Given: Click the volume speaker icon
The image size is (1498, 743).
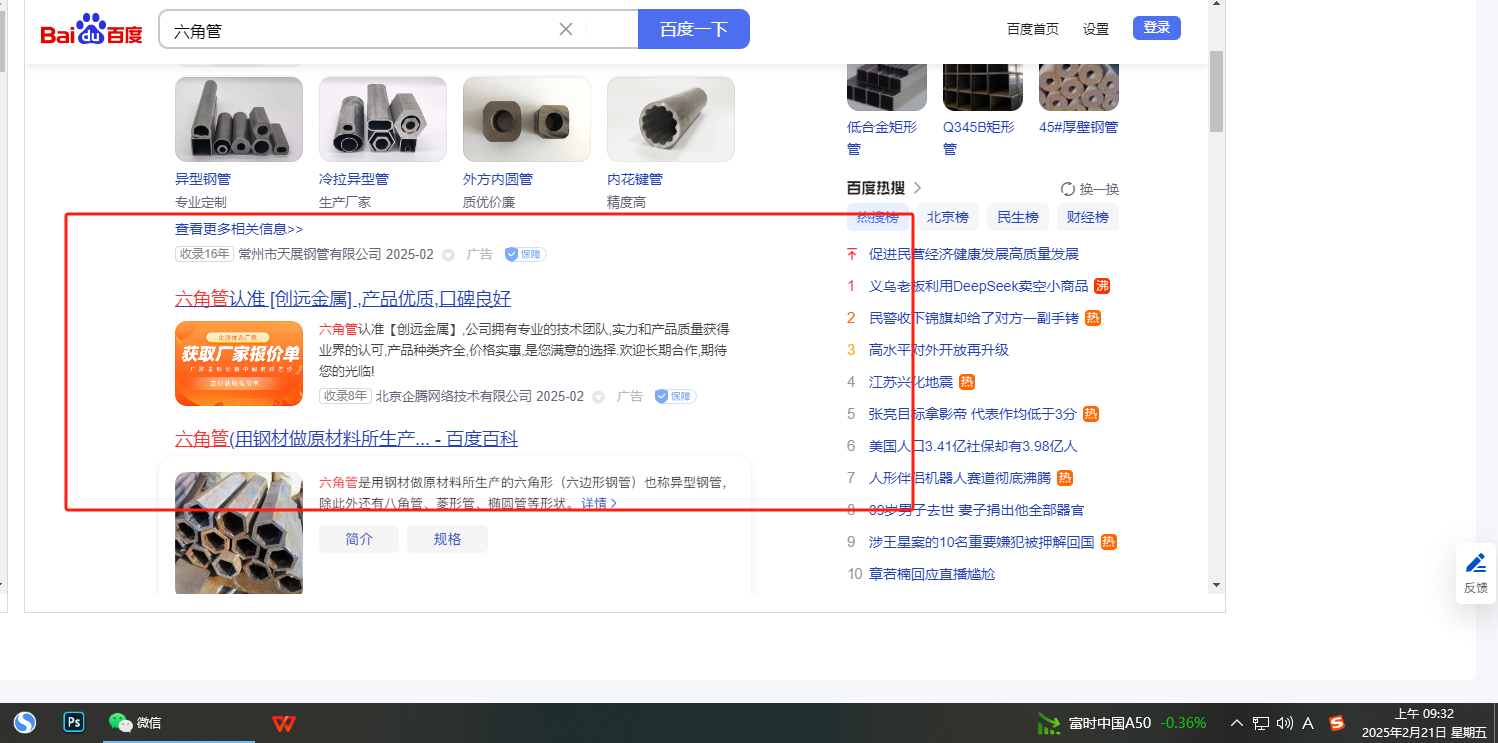Looking at the screenshot, I should pyautogui.click(x=1285, y=723).
